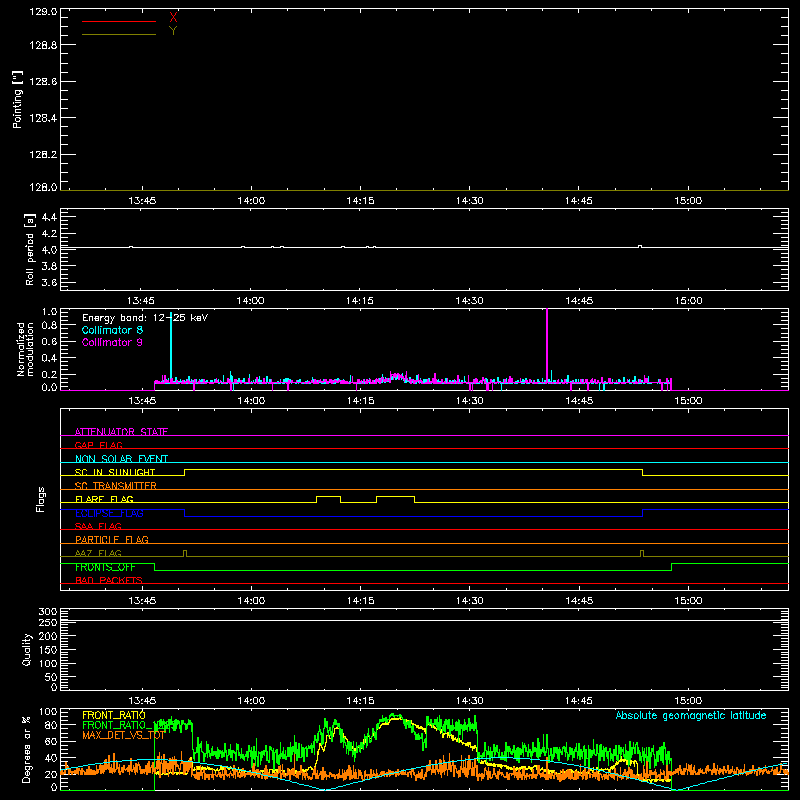Click the 128.8 tick label
This screenshot has width=800, height=800.
pos(43,45)
